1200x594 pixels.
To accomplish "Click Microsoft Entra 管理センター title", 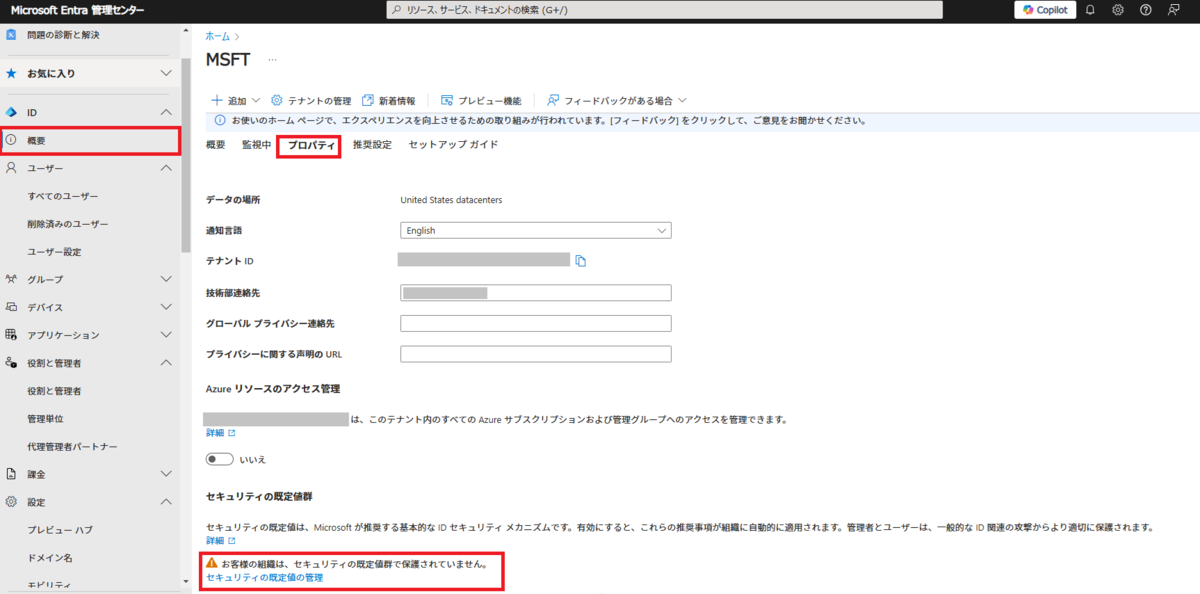I will [x=77, y=10].
